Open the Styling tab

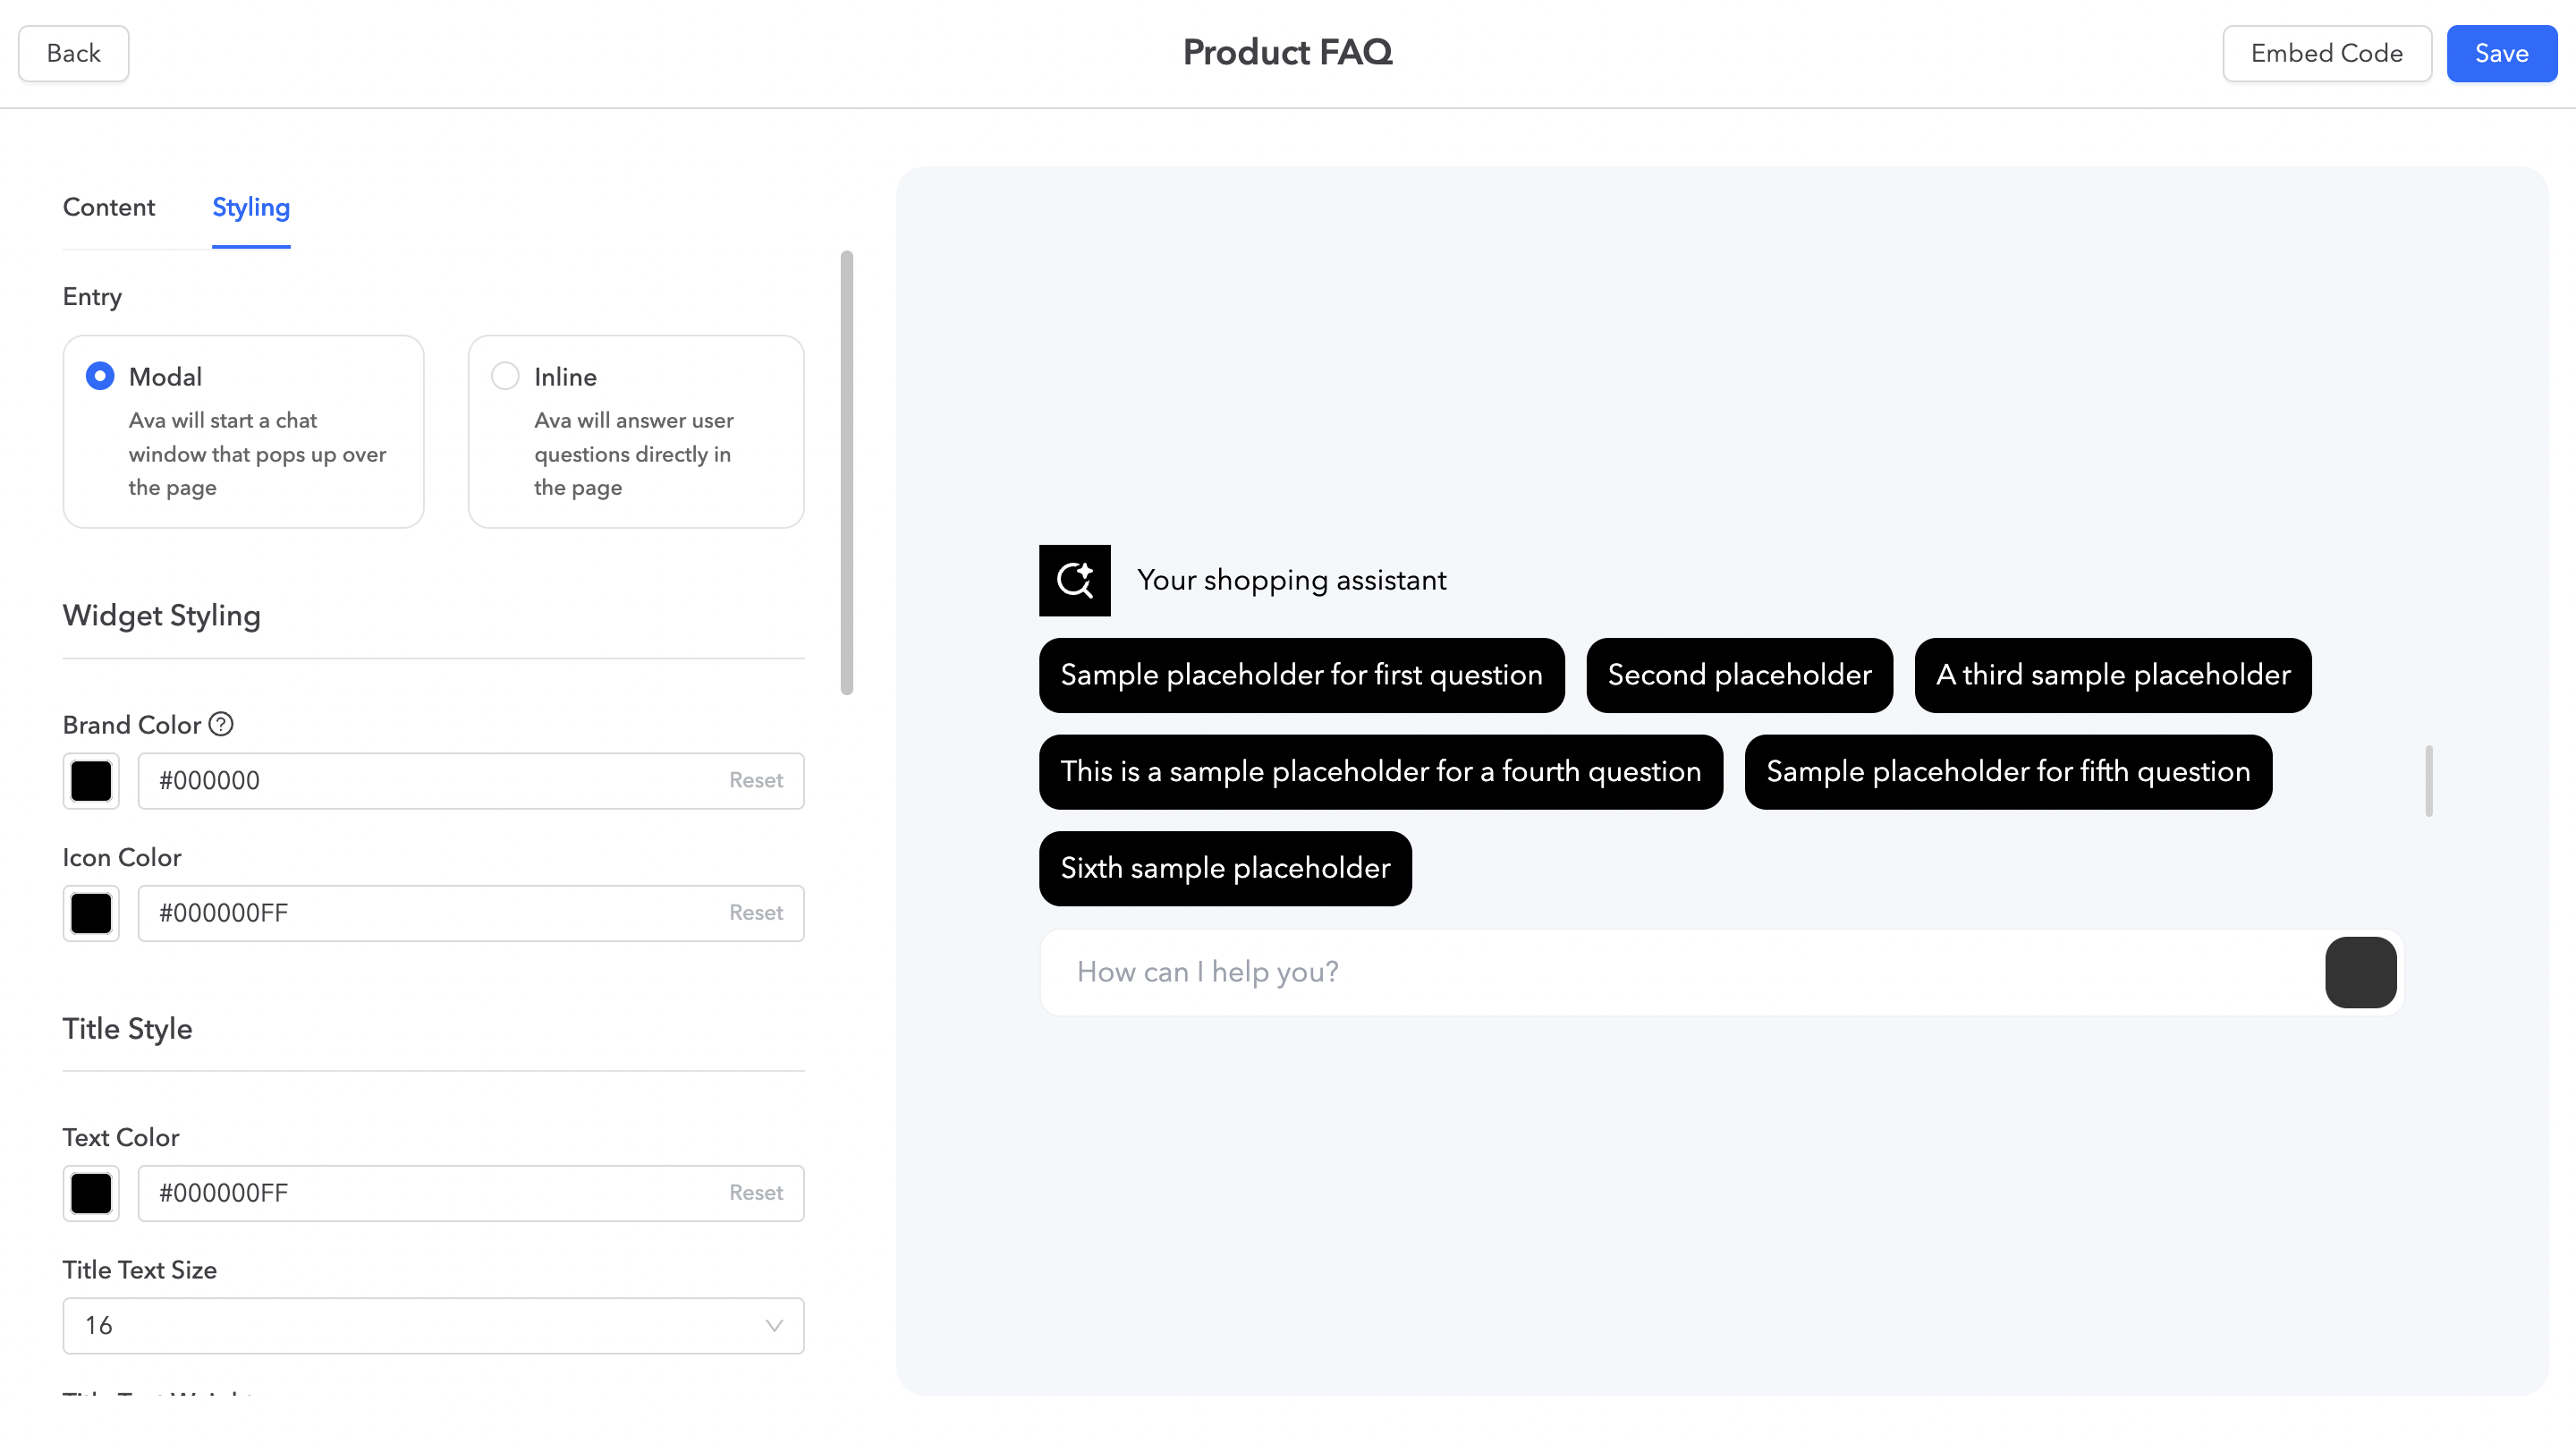(x=251, y=207)
